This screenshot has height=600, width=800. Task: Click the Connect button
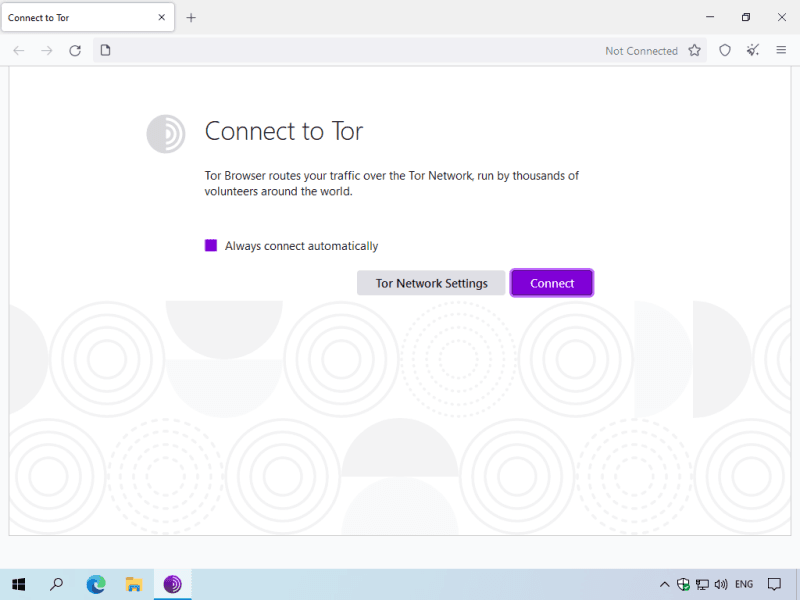(x=552, y=283)
